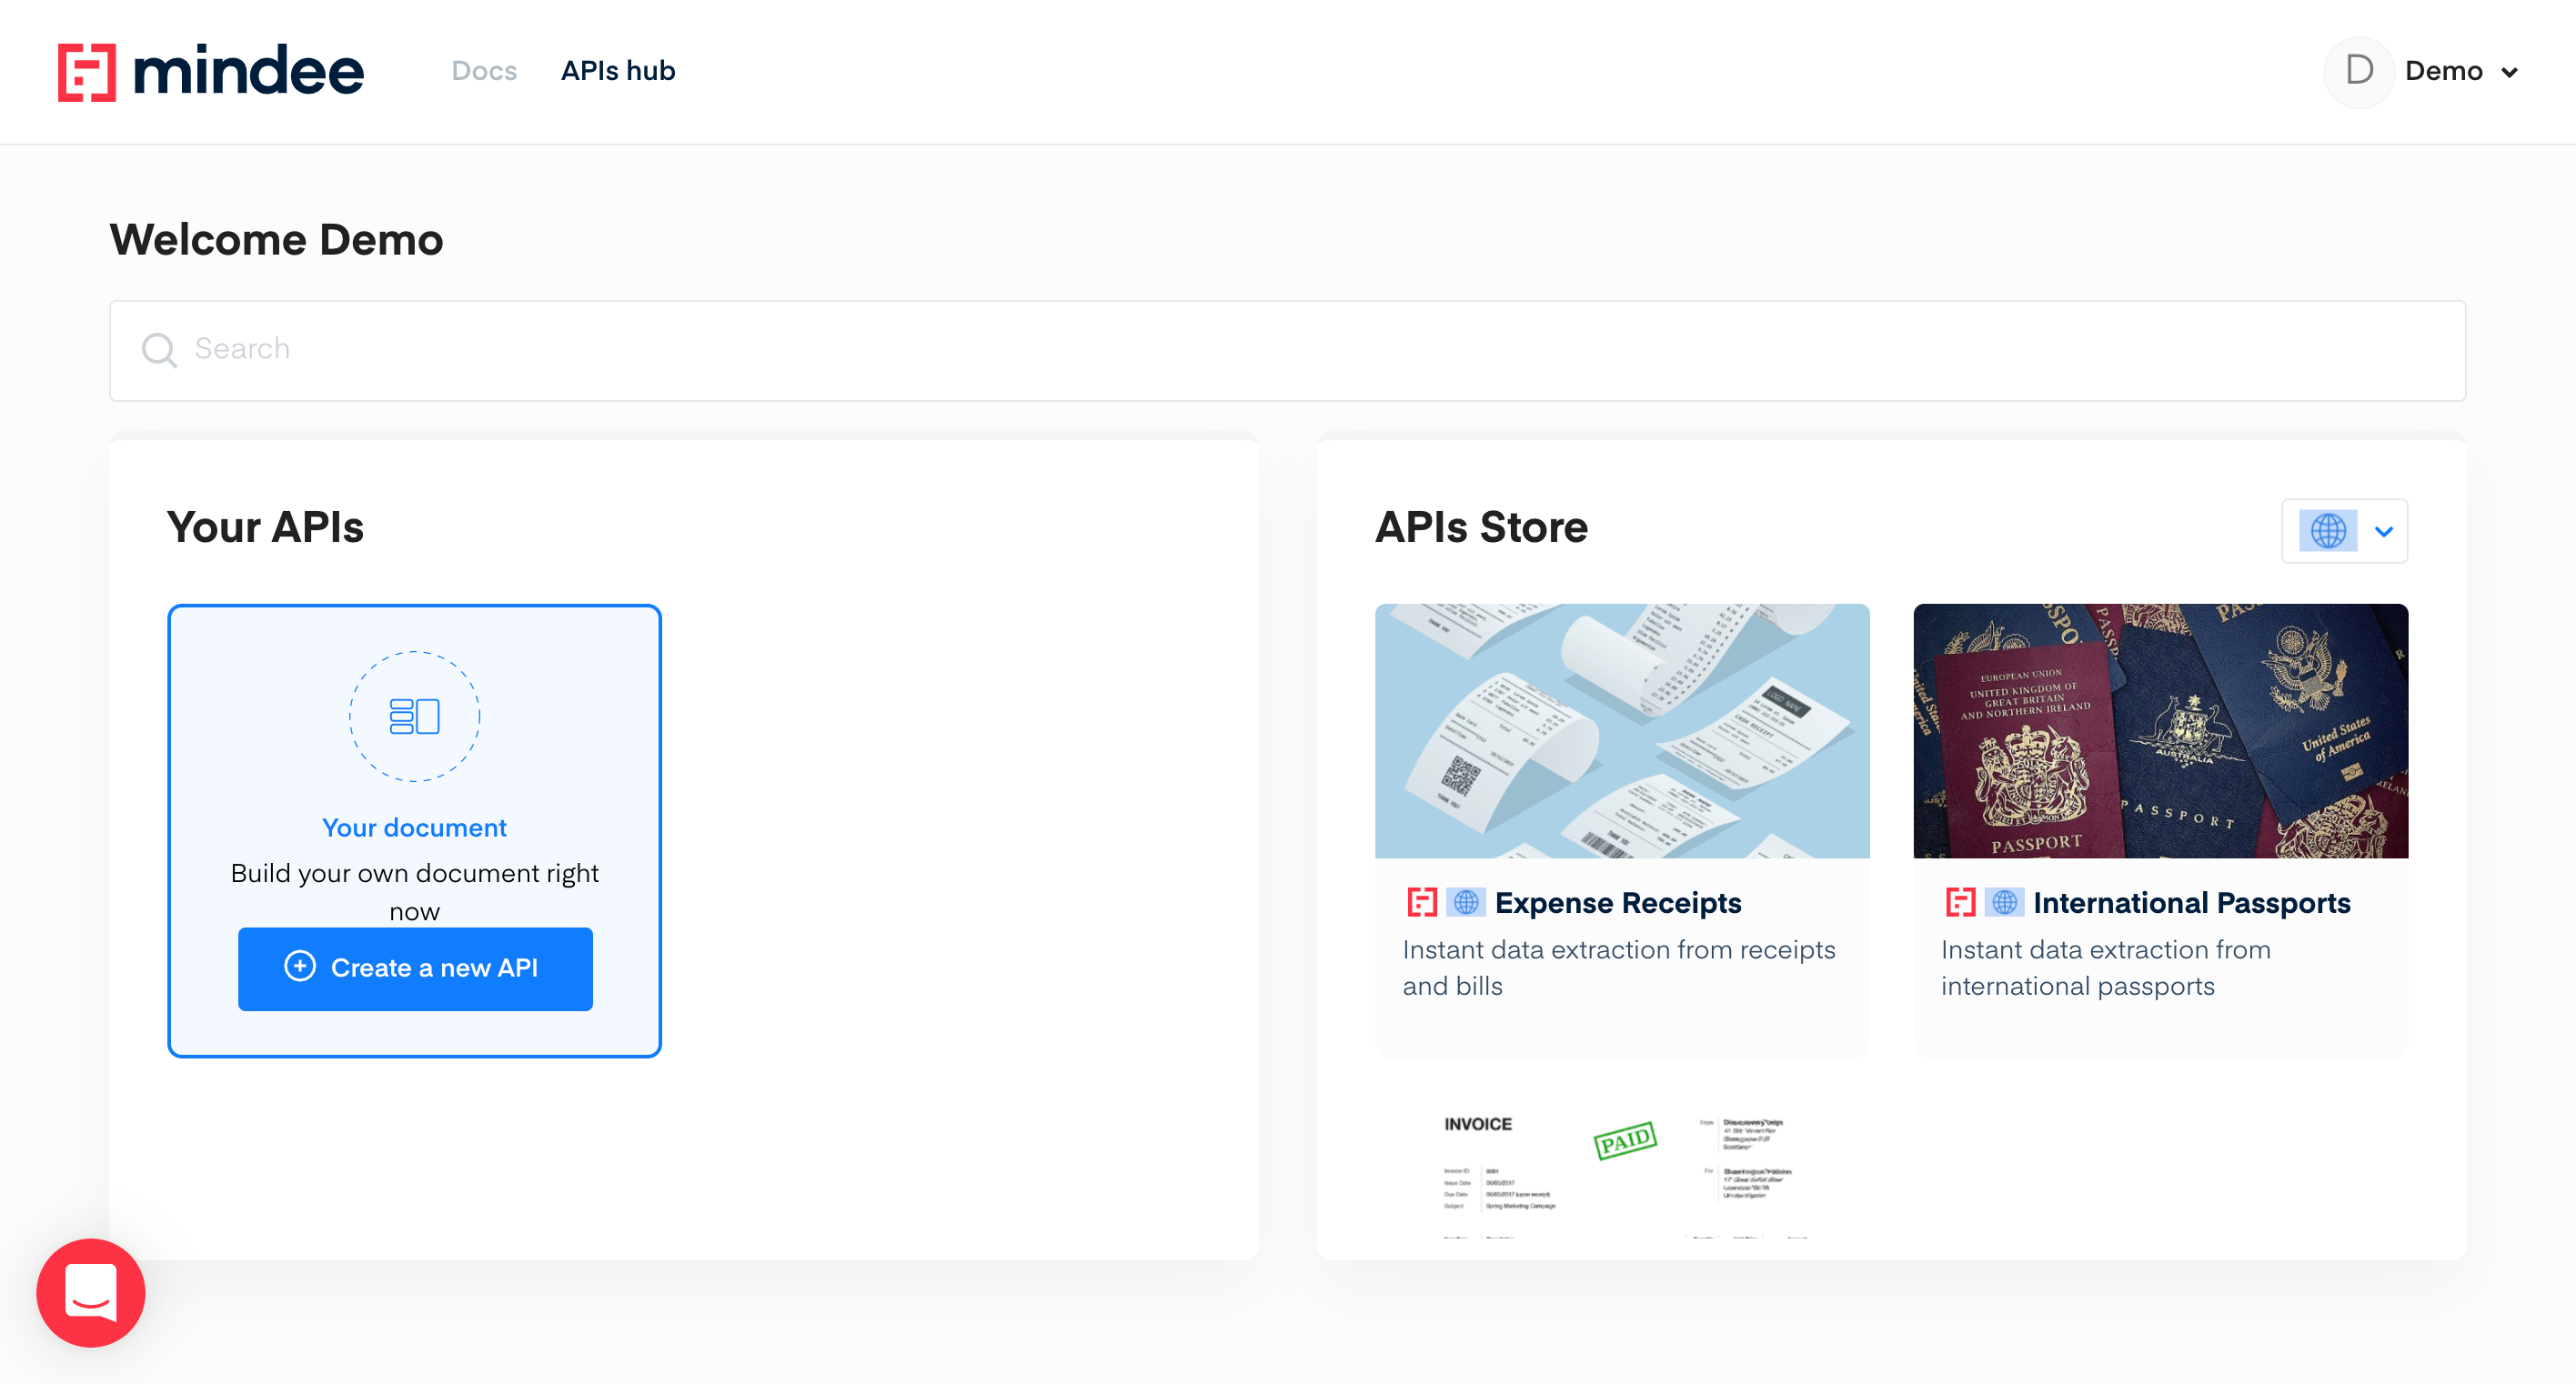Image resolution: width=2576 pixels, height=1384 pixels.
Task: Open the passports cover image thumbnail
Action: (2160, 730)
